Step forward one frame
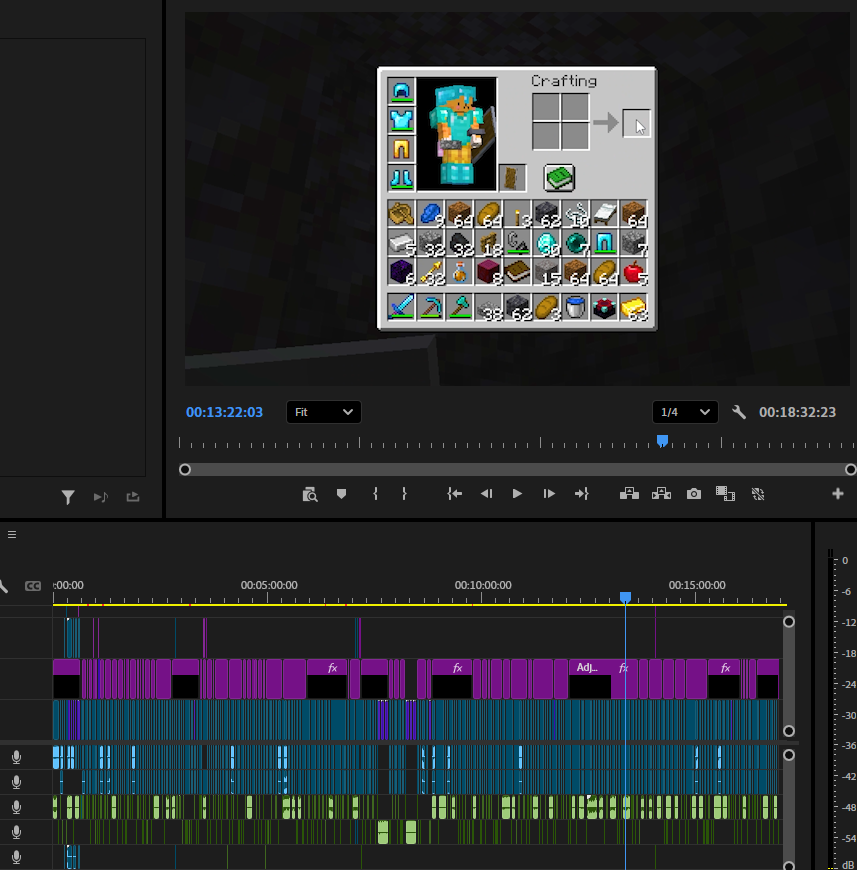The height and width of the screenshot is (870, 857). click(x=549, y=494)
